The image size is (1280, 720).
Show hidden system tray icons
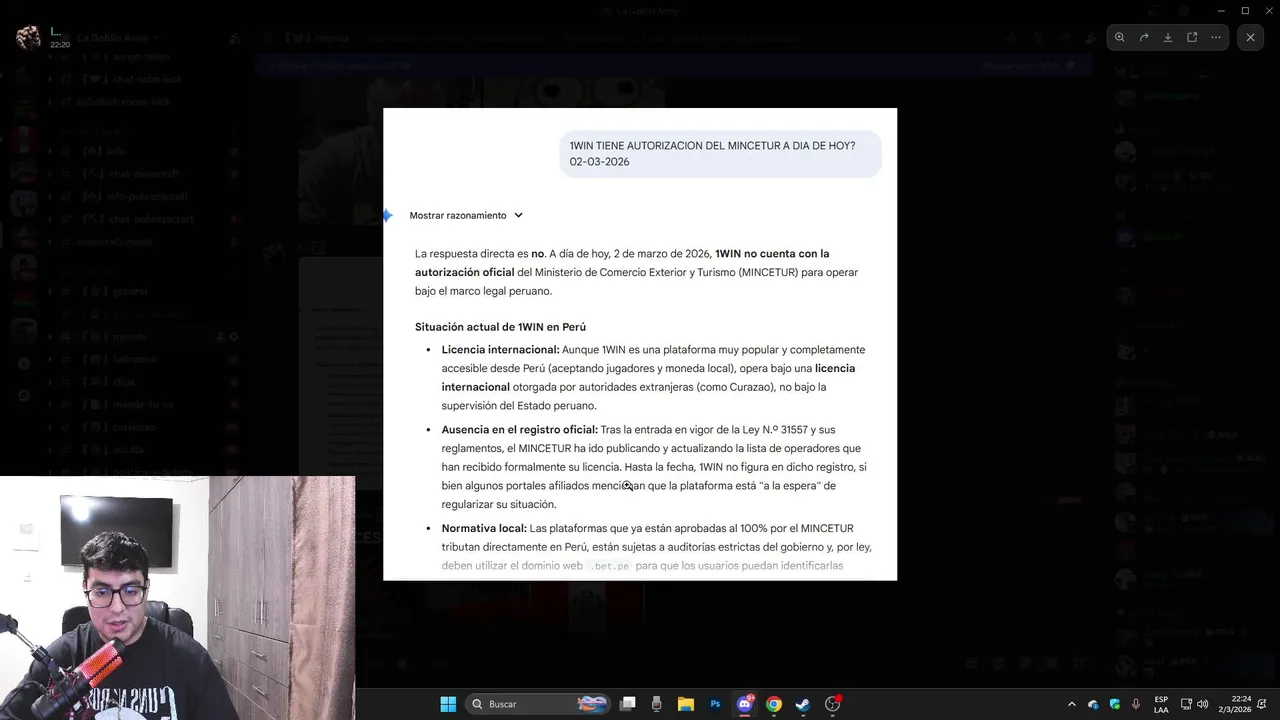pyautogui.click(x=1071, y=704)
